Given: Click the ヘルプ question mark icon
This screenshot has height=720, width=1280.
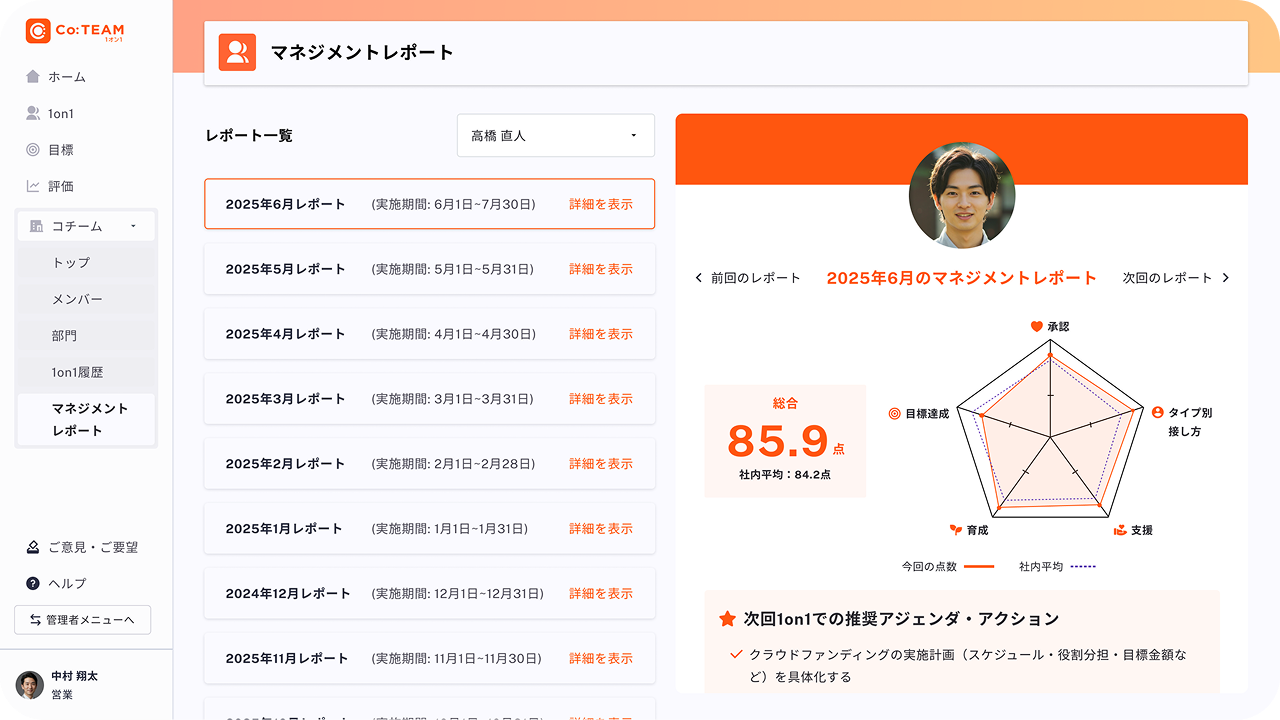Looking at the screenshot, I should click(x=33, y=583).
